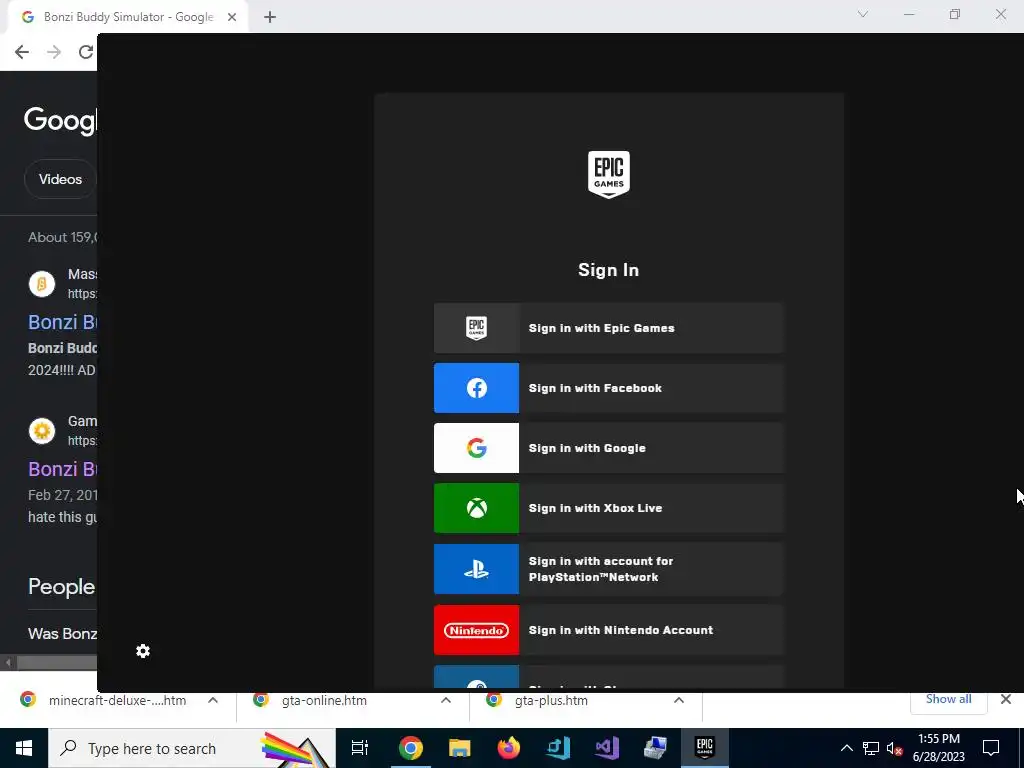Sign in with Nintendo Account button
Screen dimensions: 1024x768
[x=608, y=630]
